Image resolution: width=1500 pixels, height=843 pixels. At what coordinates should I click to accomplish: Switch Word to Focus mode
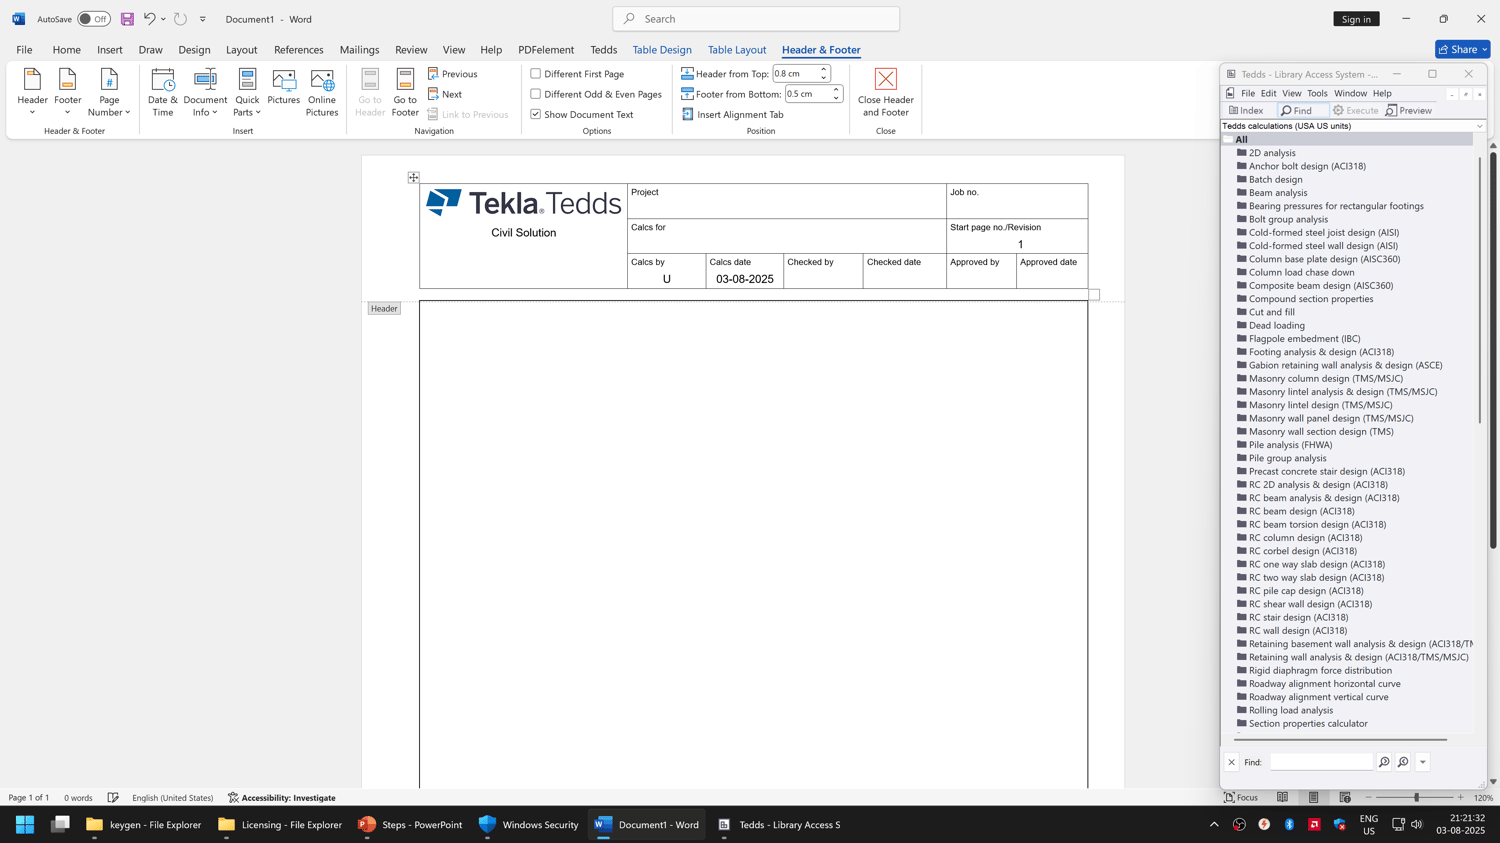1241,798
